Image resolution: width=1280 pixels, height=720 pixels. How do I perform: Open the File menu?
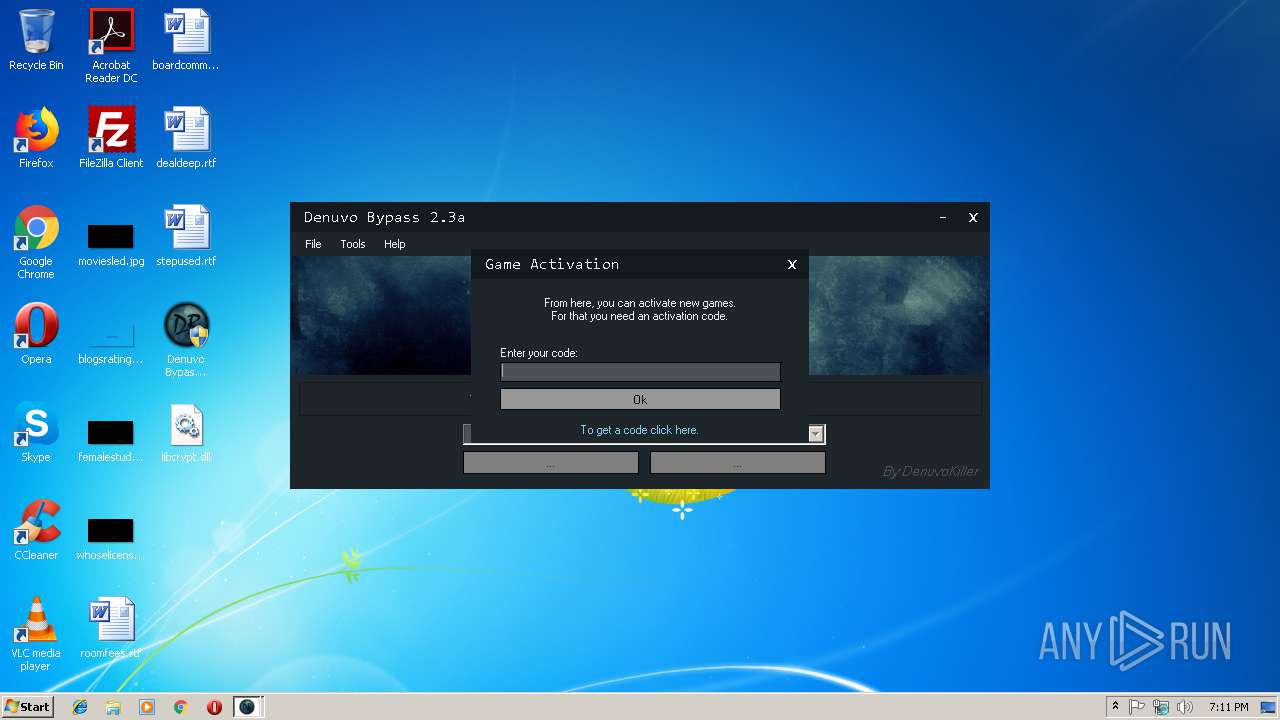[313, 244]
